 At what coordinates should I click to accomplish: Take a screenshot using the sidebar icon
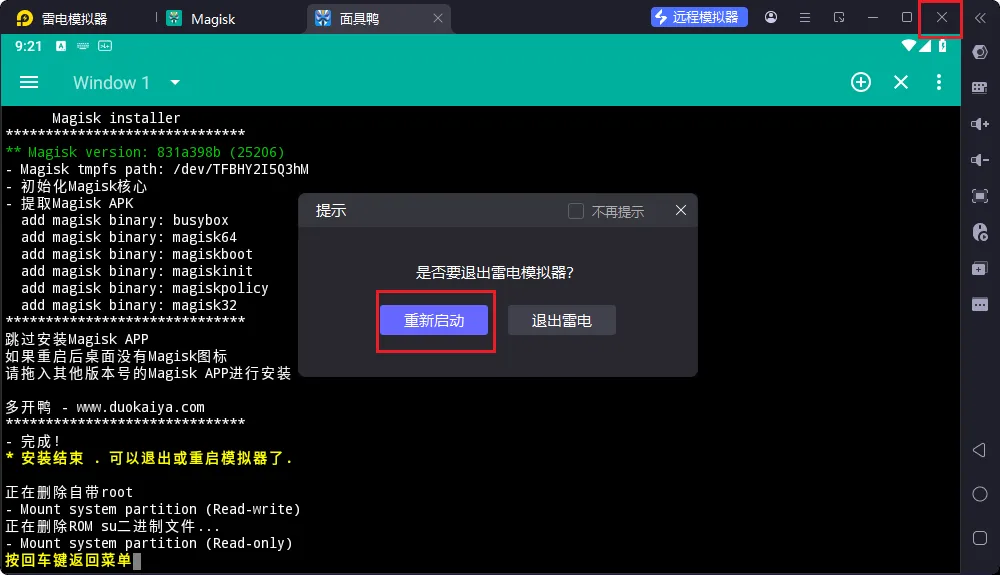pos(980,196)
